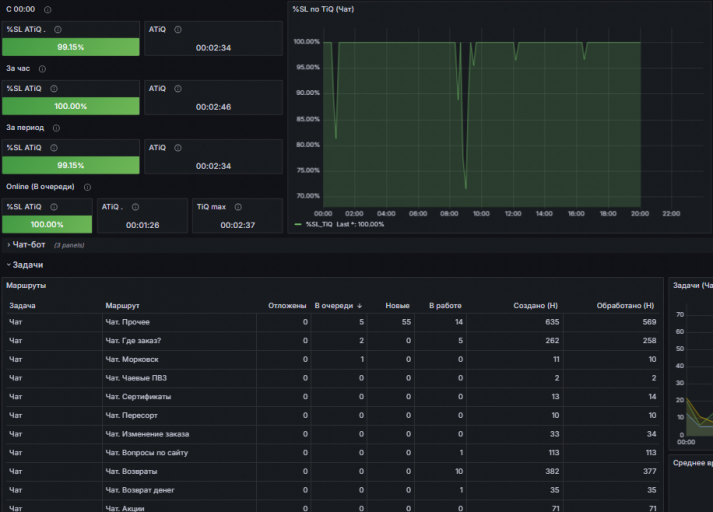The width and height of the screenshot is (713, 512).
Task: Select Чат. Прочее route cell
Action: tap(179, 322)
